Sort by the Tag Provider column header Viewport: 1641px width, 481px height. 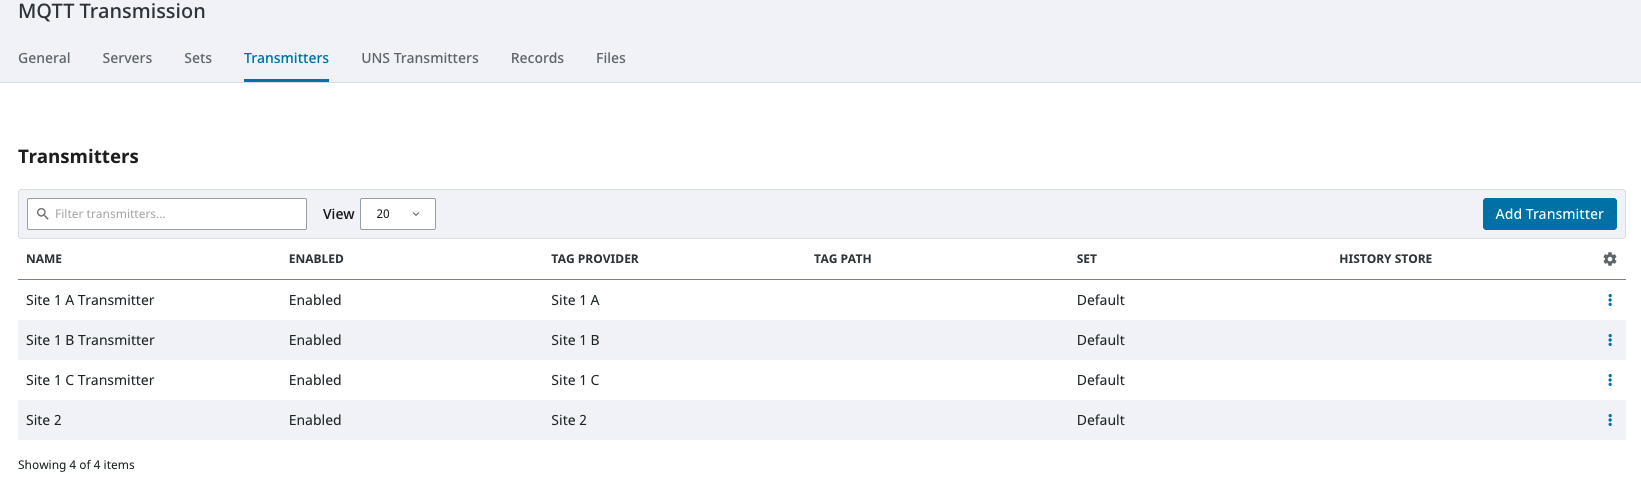click(x=595, y=259)
